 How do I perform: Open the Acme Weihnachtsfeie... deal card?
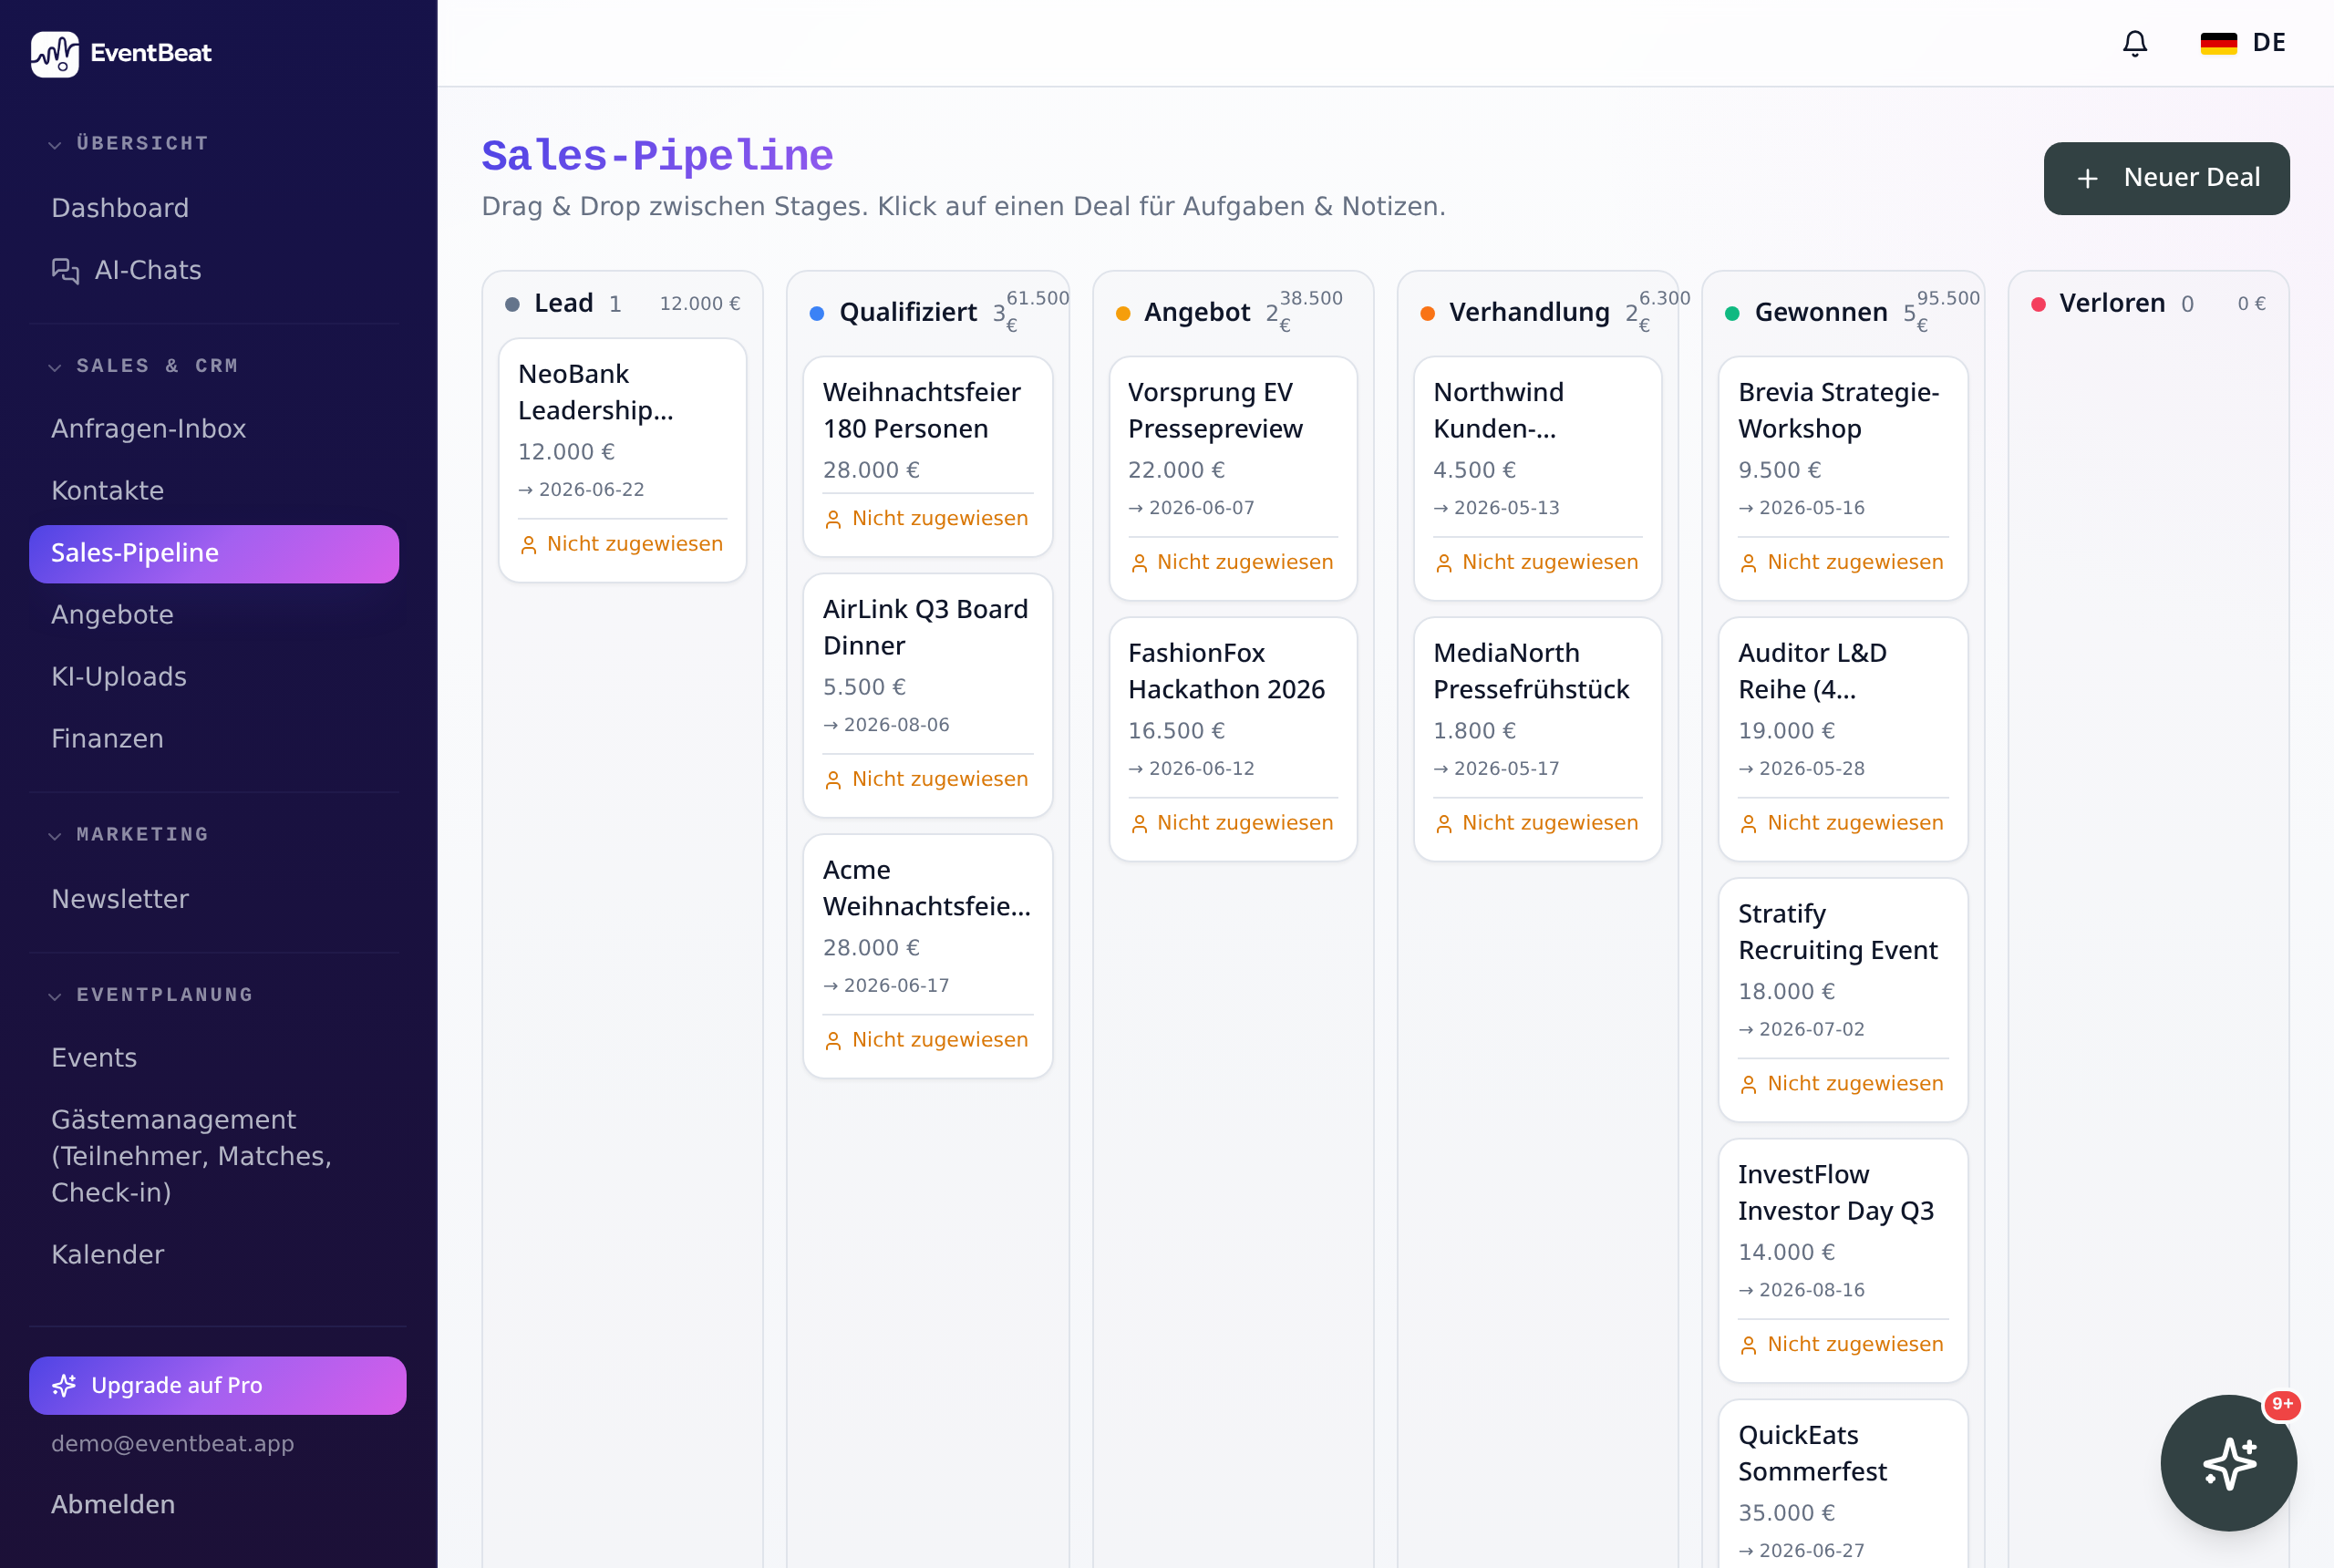coord(927,956)
